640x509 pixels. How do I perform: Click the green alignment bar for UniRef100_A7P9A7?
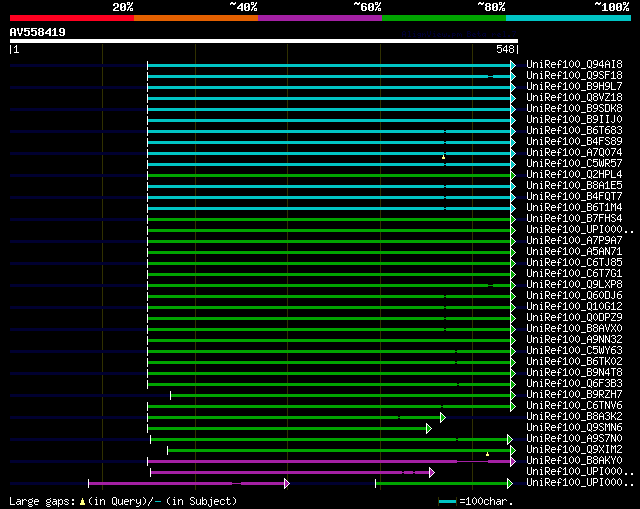pyautogui.click(x=330, y=241)
